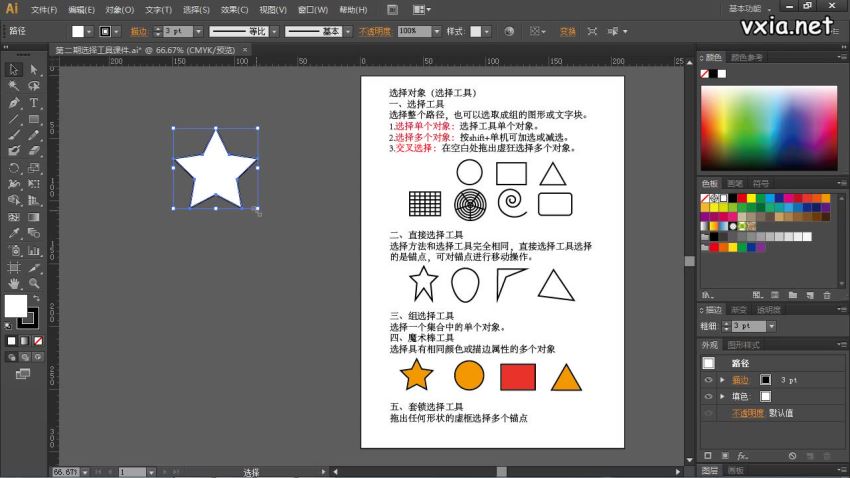The image size is (850, 478).
Task: Click the swap fill and stroke arrow
Action: pos(36,299)
